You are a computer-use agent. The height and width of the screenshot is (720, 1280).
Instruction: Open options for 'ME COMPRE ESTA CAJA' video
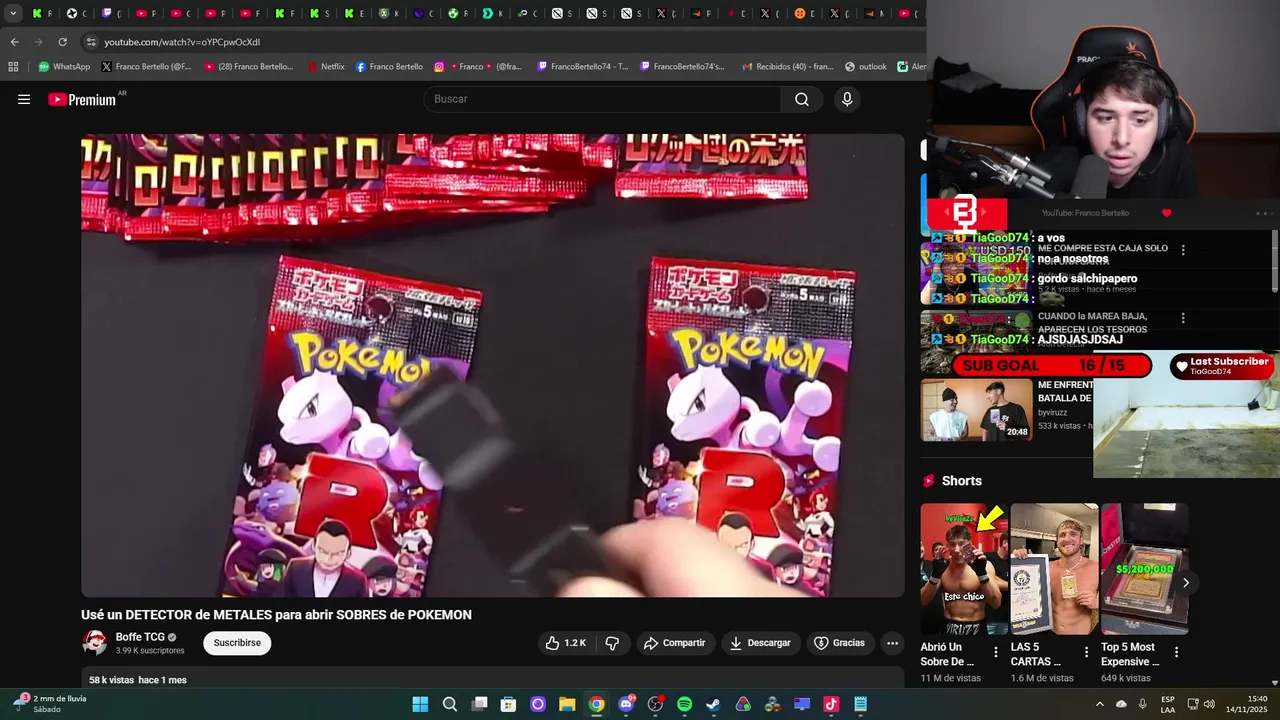pyautogui.click(x=1183, y=250)
